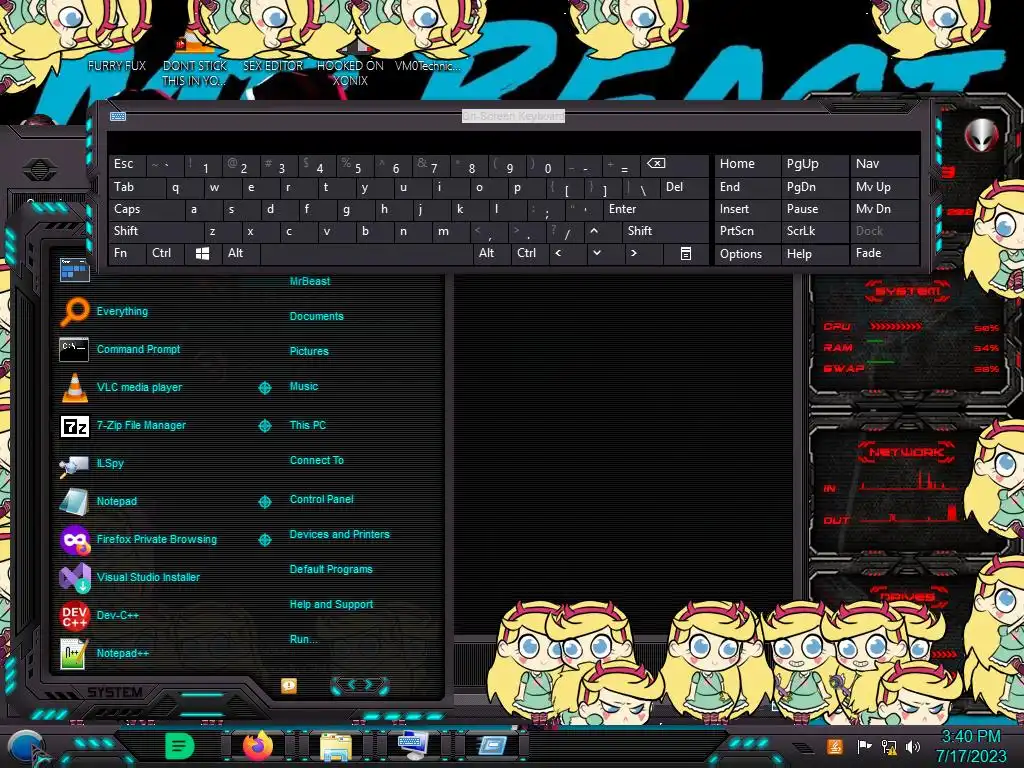Click the Windows logo key on keyboard
The image size is (1024, 768).
pos(202,253)
